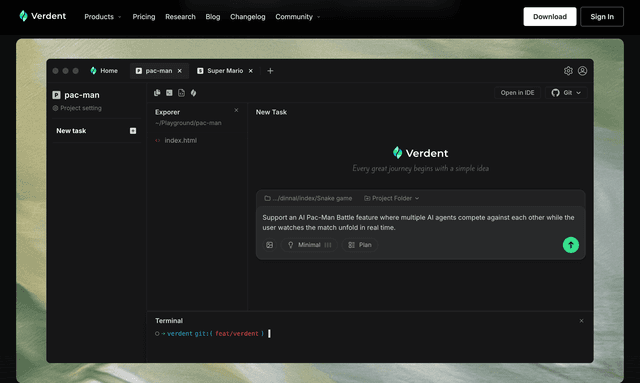Click the terminal prompt line
640x383 pixels.
pyautogui.click(x=213, y=334)
